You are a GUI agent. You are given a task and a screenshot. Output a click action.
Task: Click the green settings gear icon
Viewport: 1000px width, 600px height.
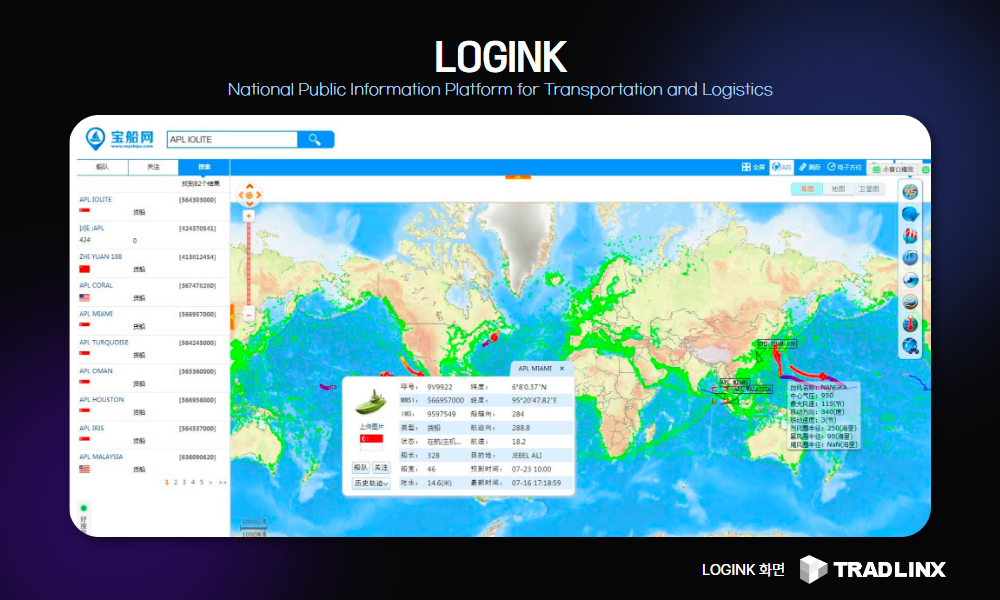tap(925, 170)
